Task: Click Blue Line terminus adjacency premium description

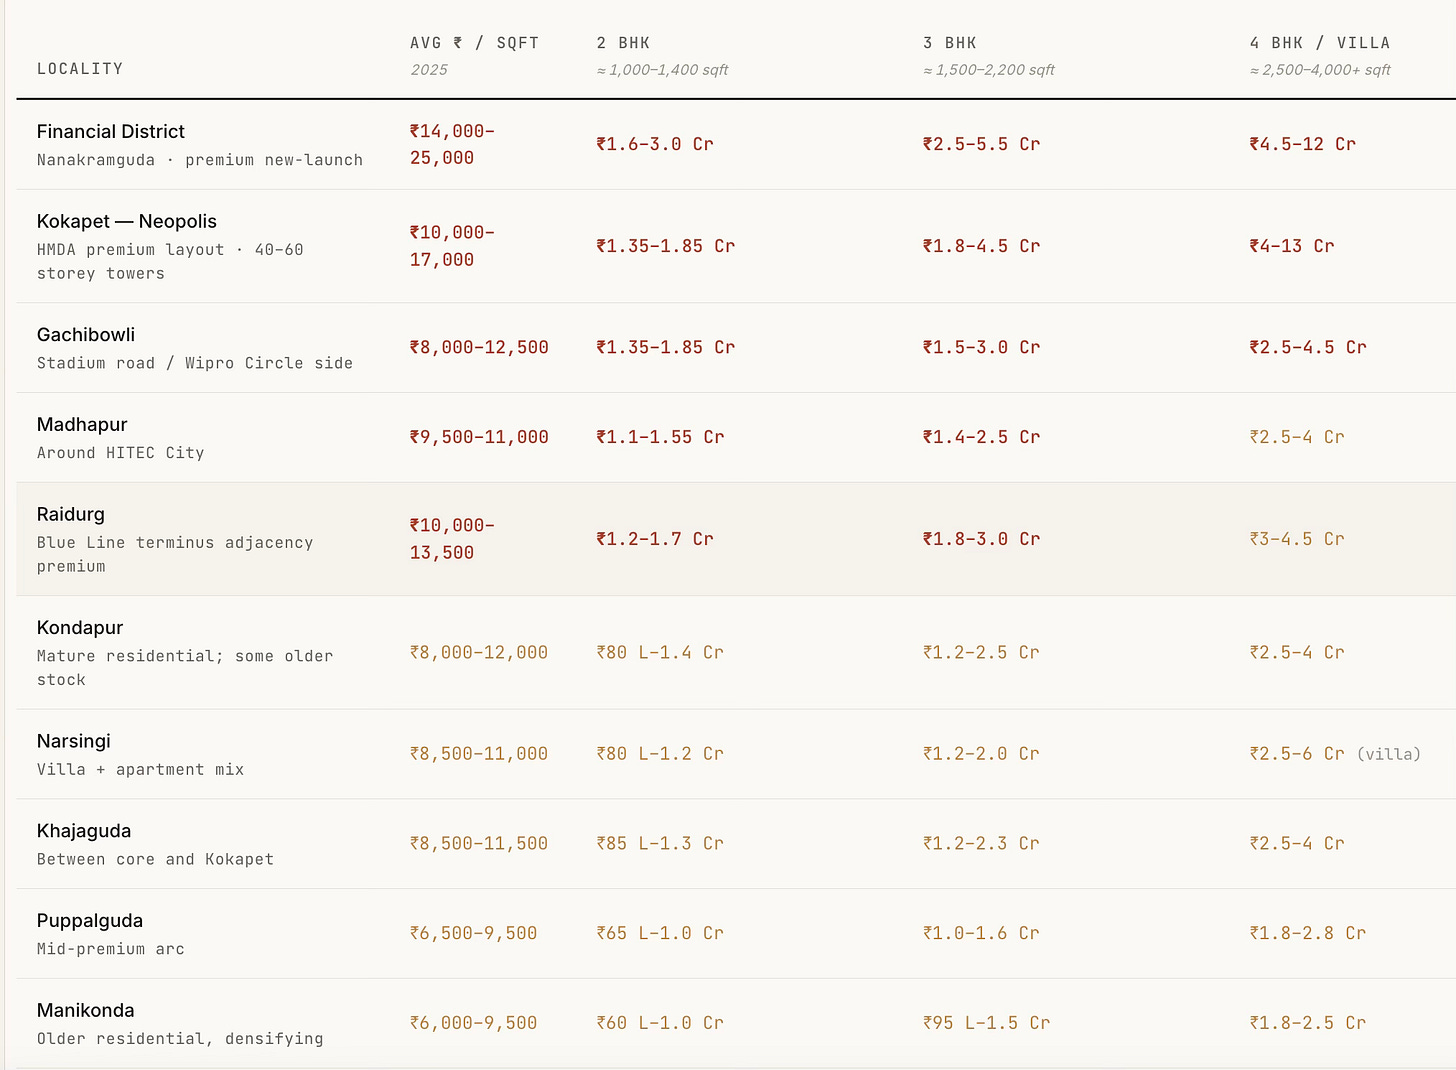Action: click(175, 555)
